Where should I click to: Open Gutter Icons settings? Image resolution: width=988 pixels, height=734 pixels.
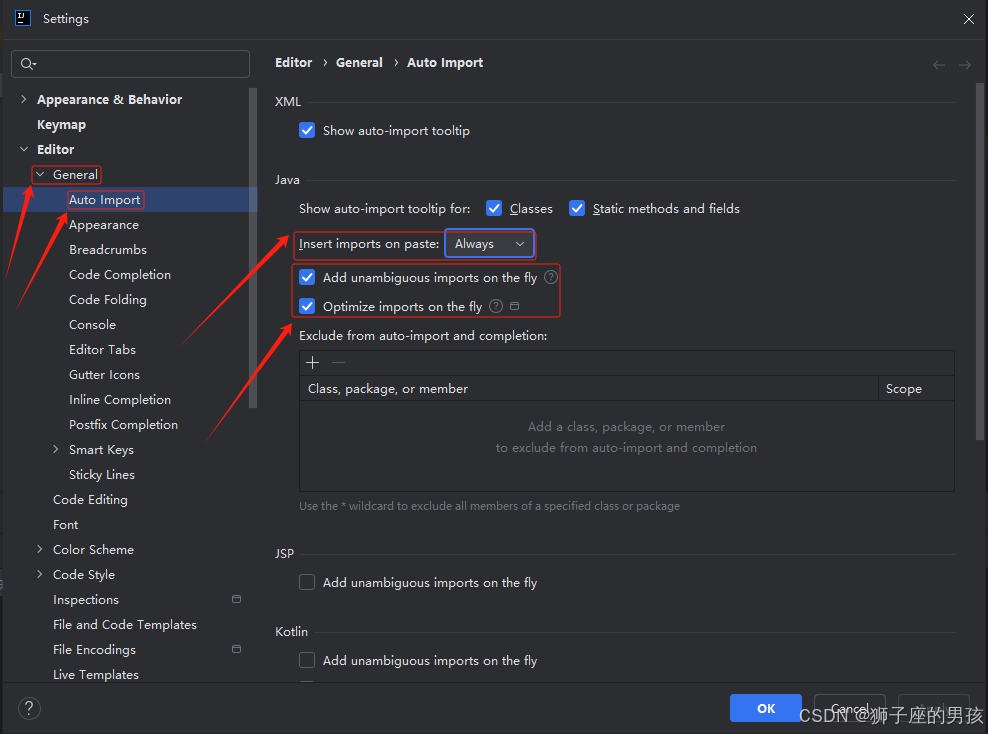pyautogui.click(x=105, y=375)
